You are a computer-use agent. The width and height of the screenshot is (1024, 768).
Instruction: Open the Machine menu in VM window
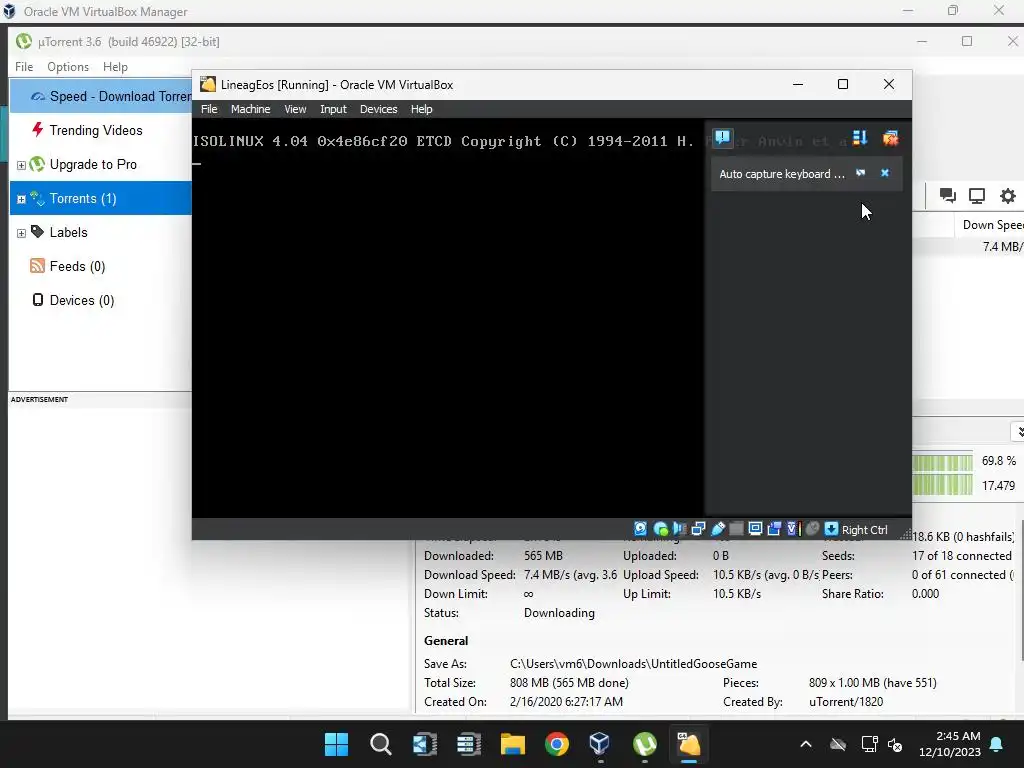click(250, 109)
